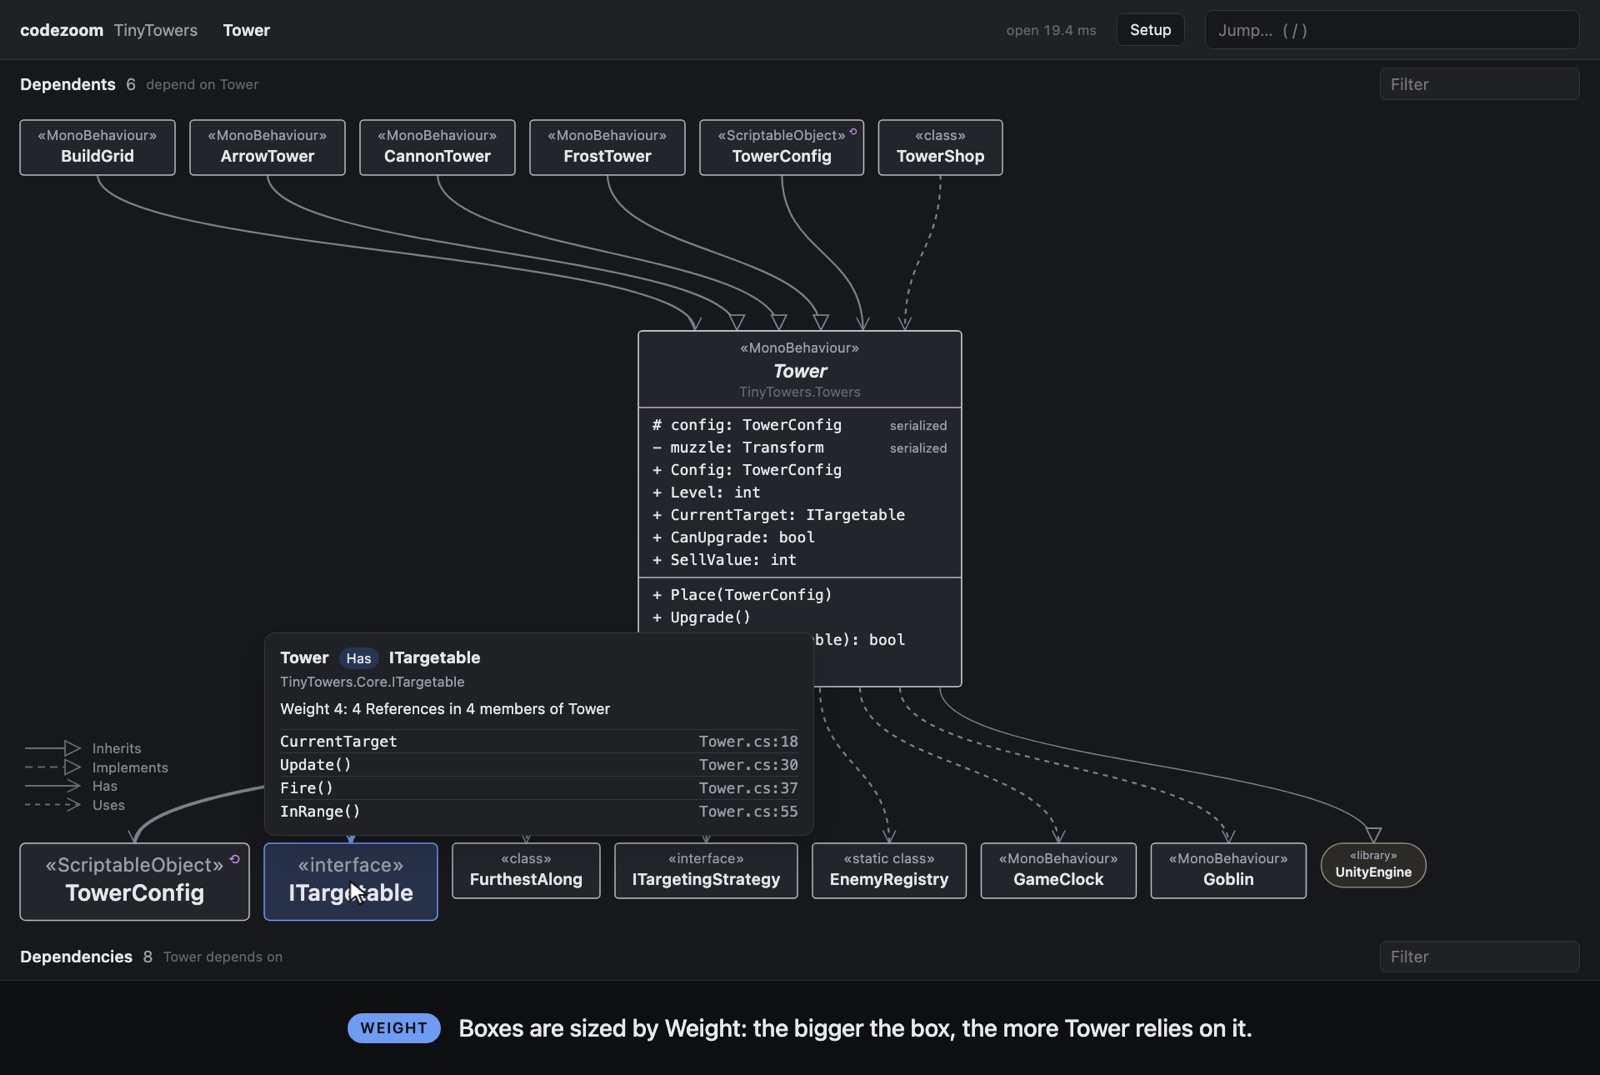The width and height of the screenshot is (1600, 1075).
Task: Click the 'Upgrade()' method row
Action: (800, 618)
